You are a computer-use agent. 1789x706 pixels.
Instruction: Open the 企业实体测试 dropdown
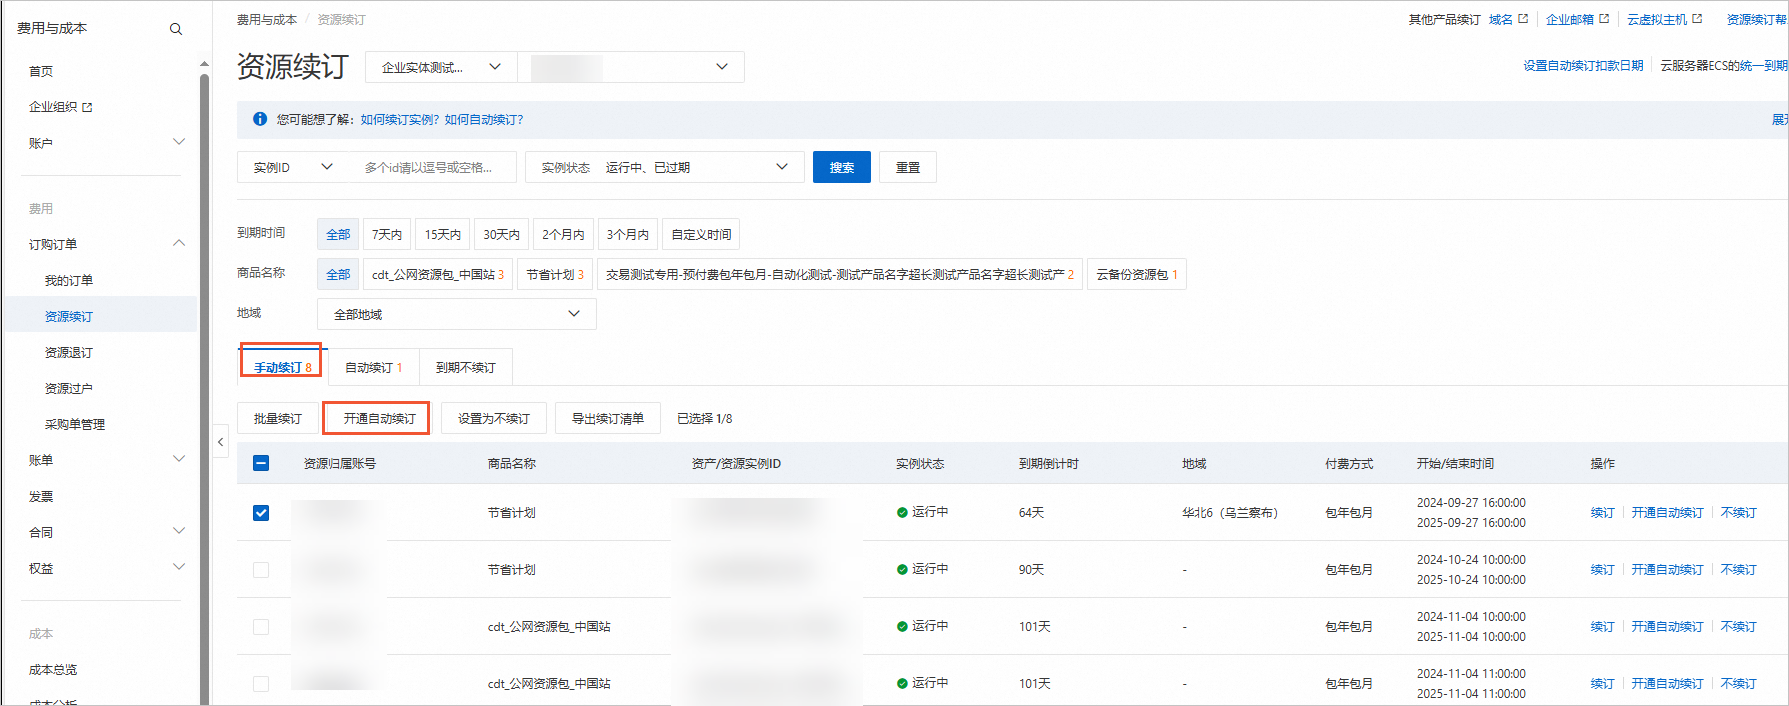pos(441,67)
